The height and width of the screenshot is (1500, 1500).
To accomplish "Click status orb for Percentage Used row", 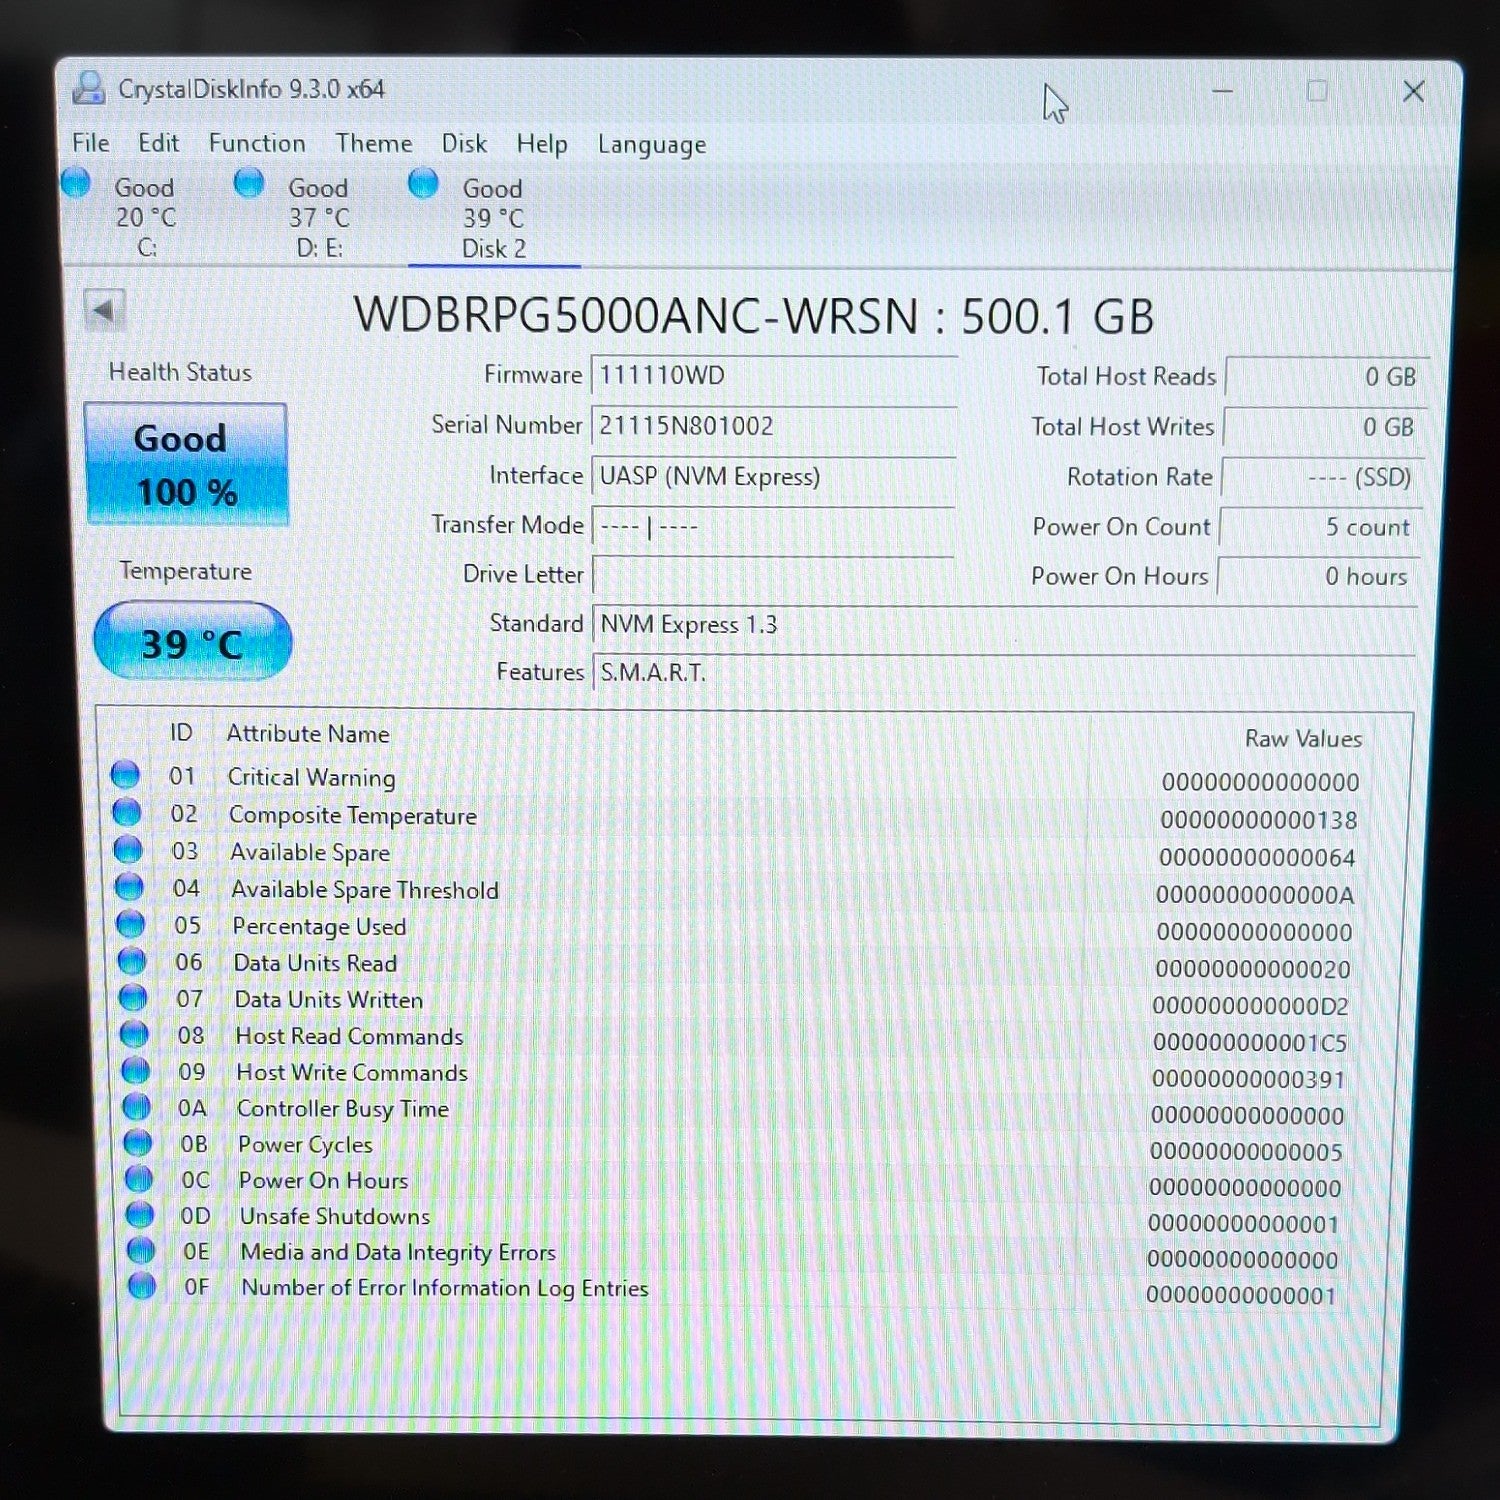I will click(130, 923).
